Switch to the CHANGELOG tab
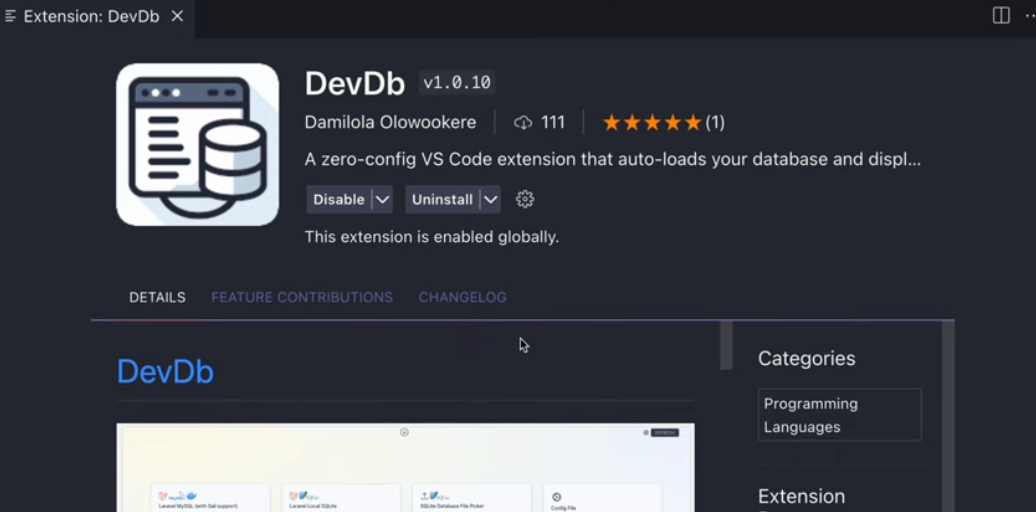This screenshot has width=1036, height=512. pyautogui.click(x=462, y=297)
